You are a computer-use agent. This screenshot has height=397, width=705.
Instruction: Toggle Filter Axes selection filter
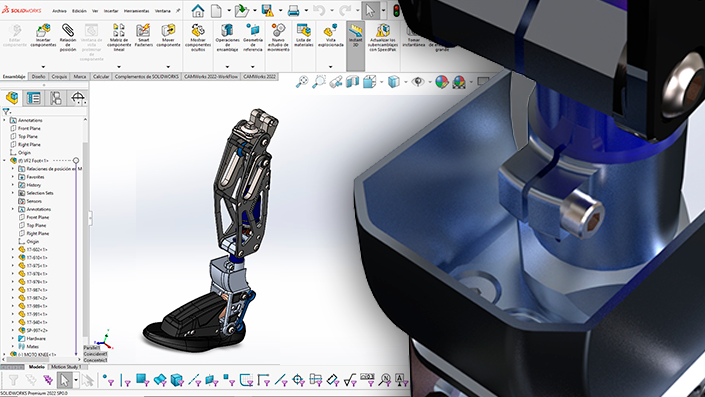(194, 380)
